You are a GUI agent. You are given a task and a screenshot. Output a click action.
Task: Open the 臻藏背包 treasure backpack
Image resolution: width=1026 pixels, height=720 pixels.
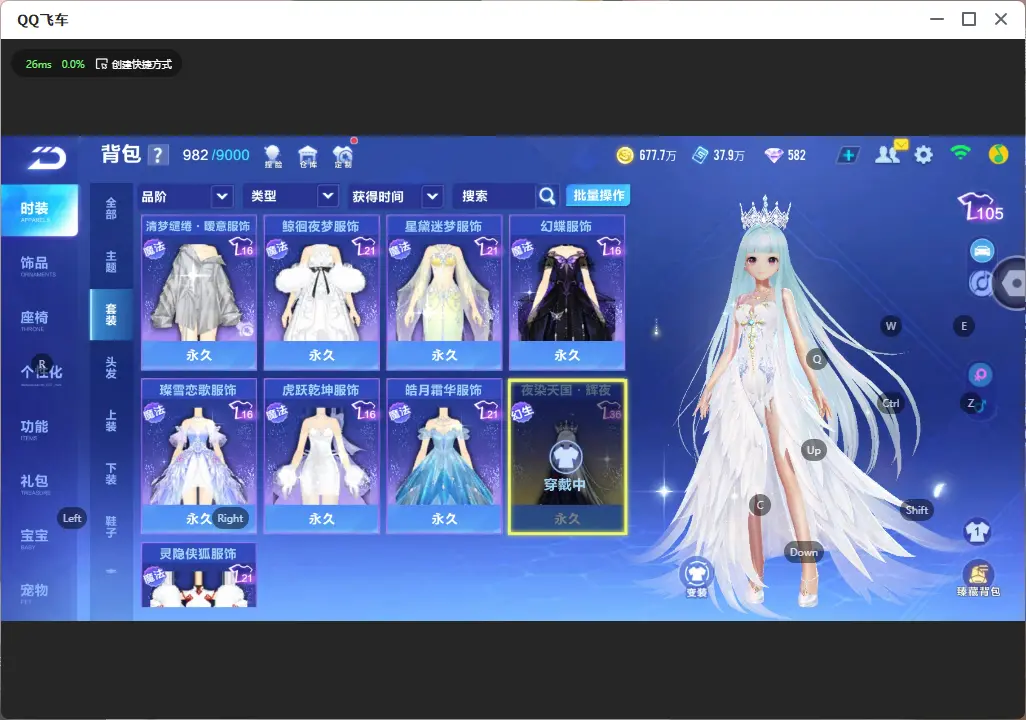(x=978, y=579)
